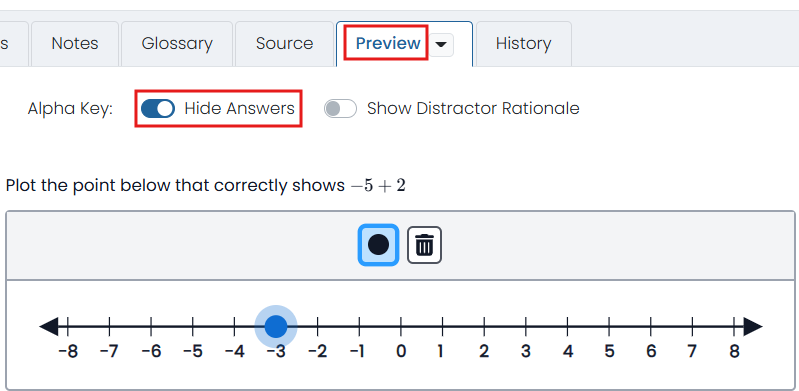Open the Glossary tab
The height and width of the screenshot is (391, 799).
pos(177,44)
